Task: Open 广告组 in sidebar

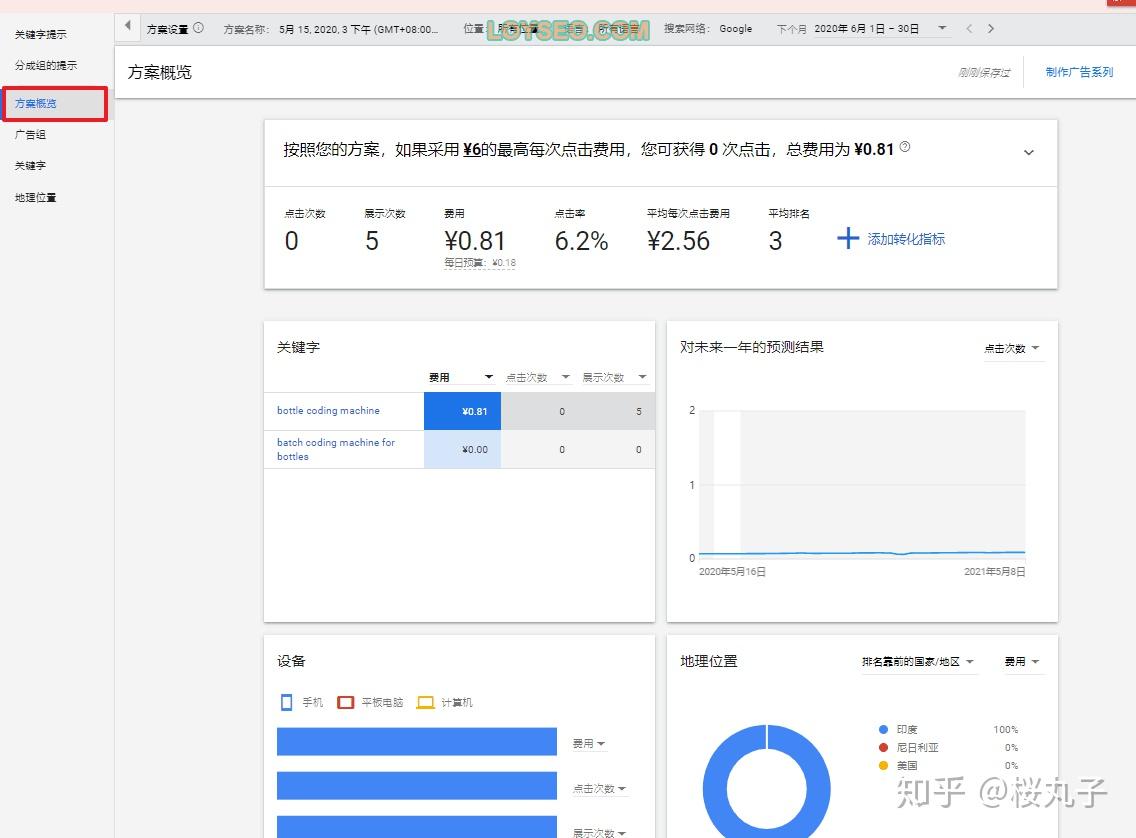Action: coord(30,135)
